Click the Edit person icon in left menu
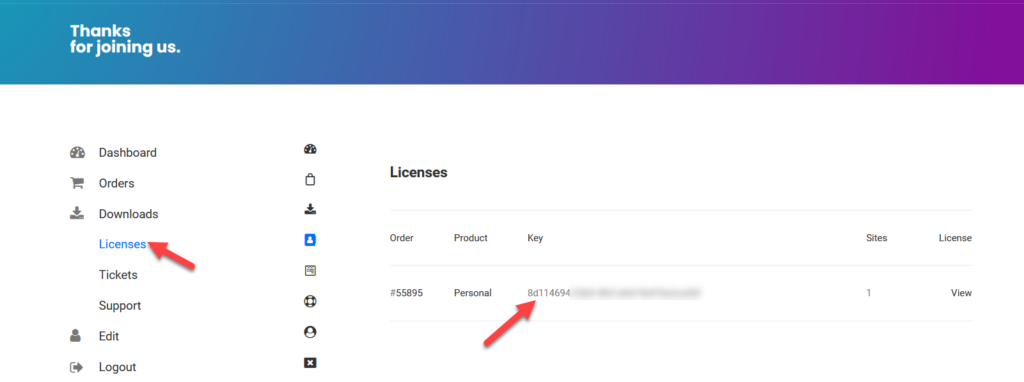1024x382 pixels. click(76, 336)
